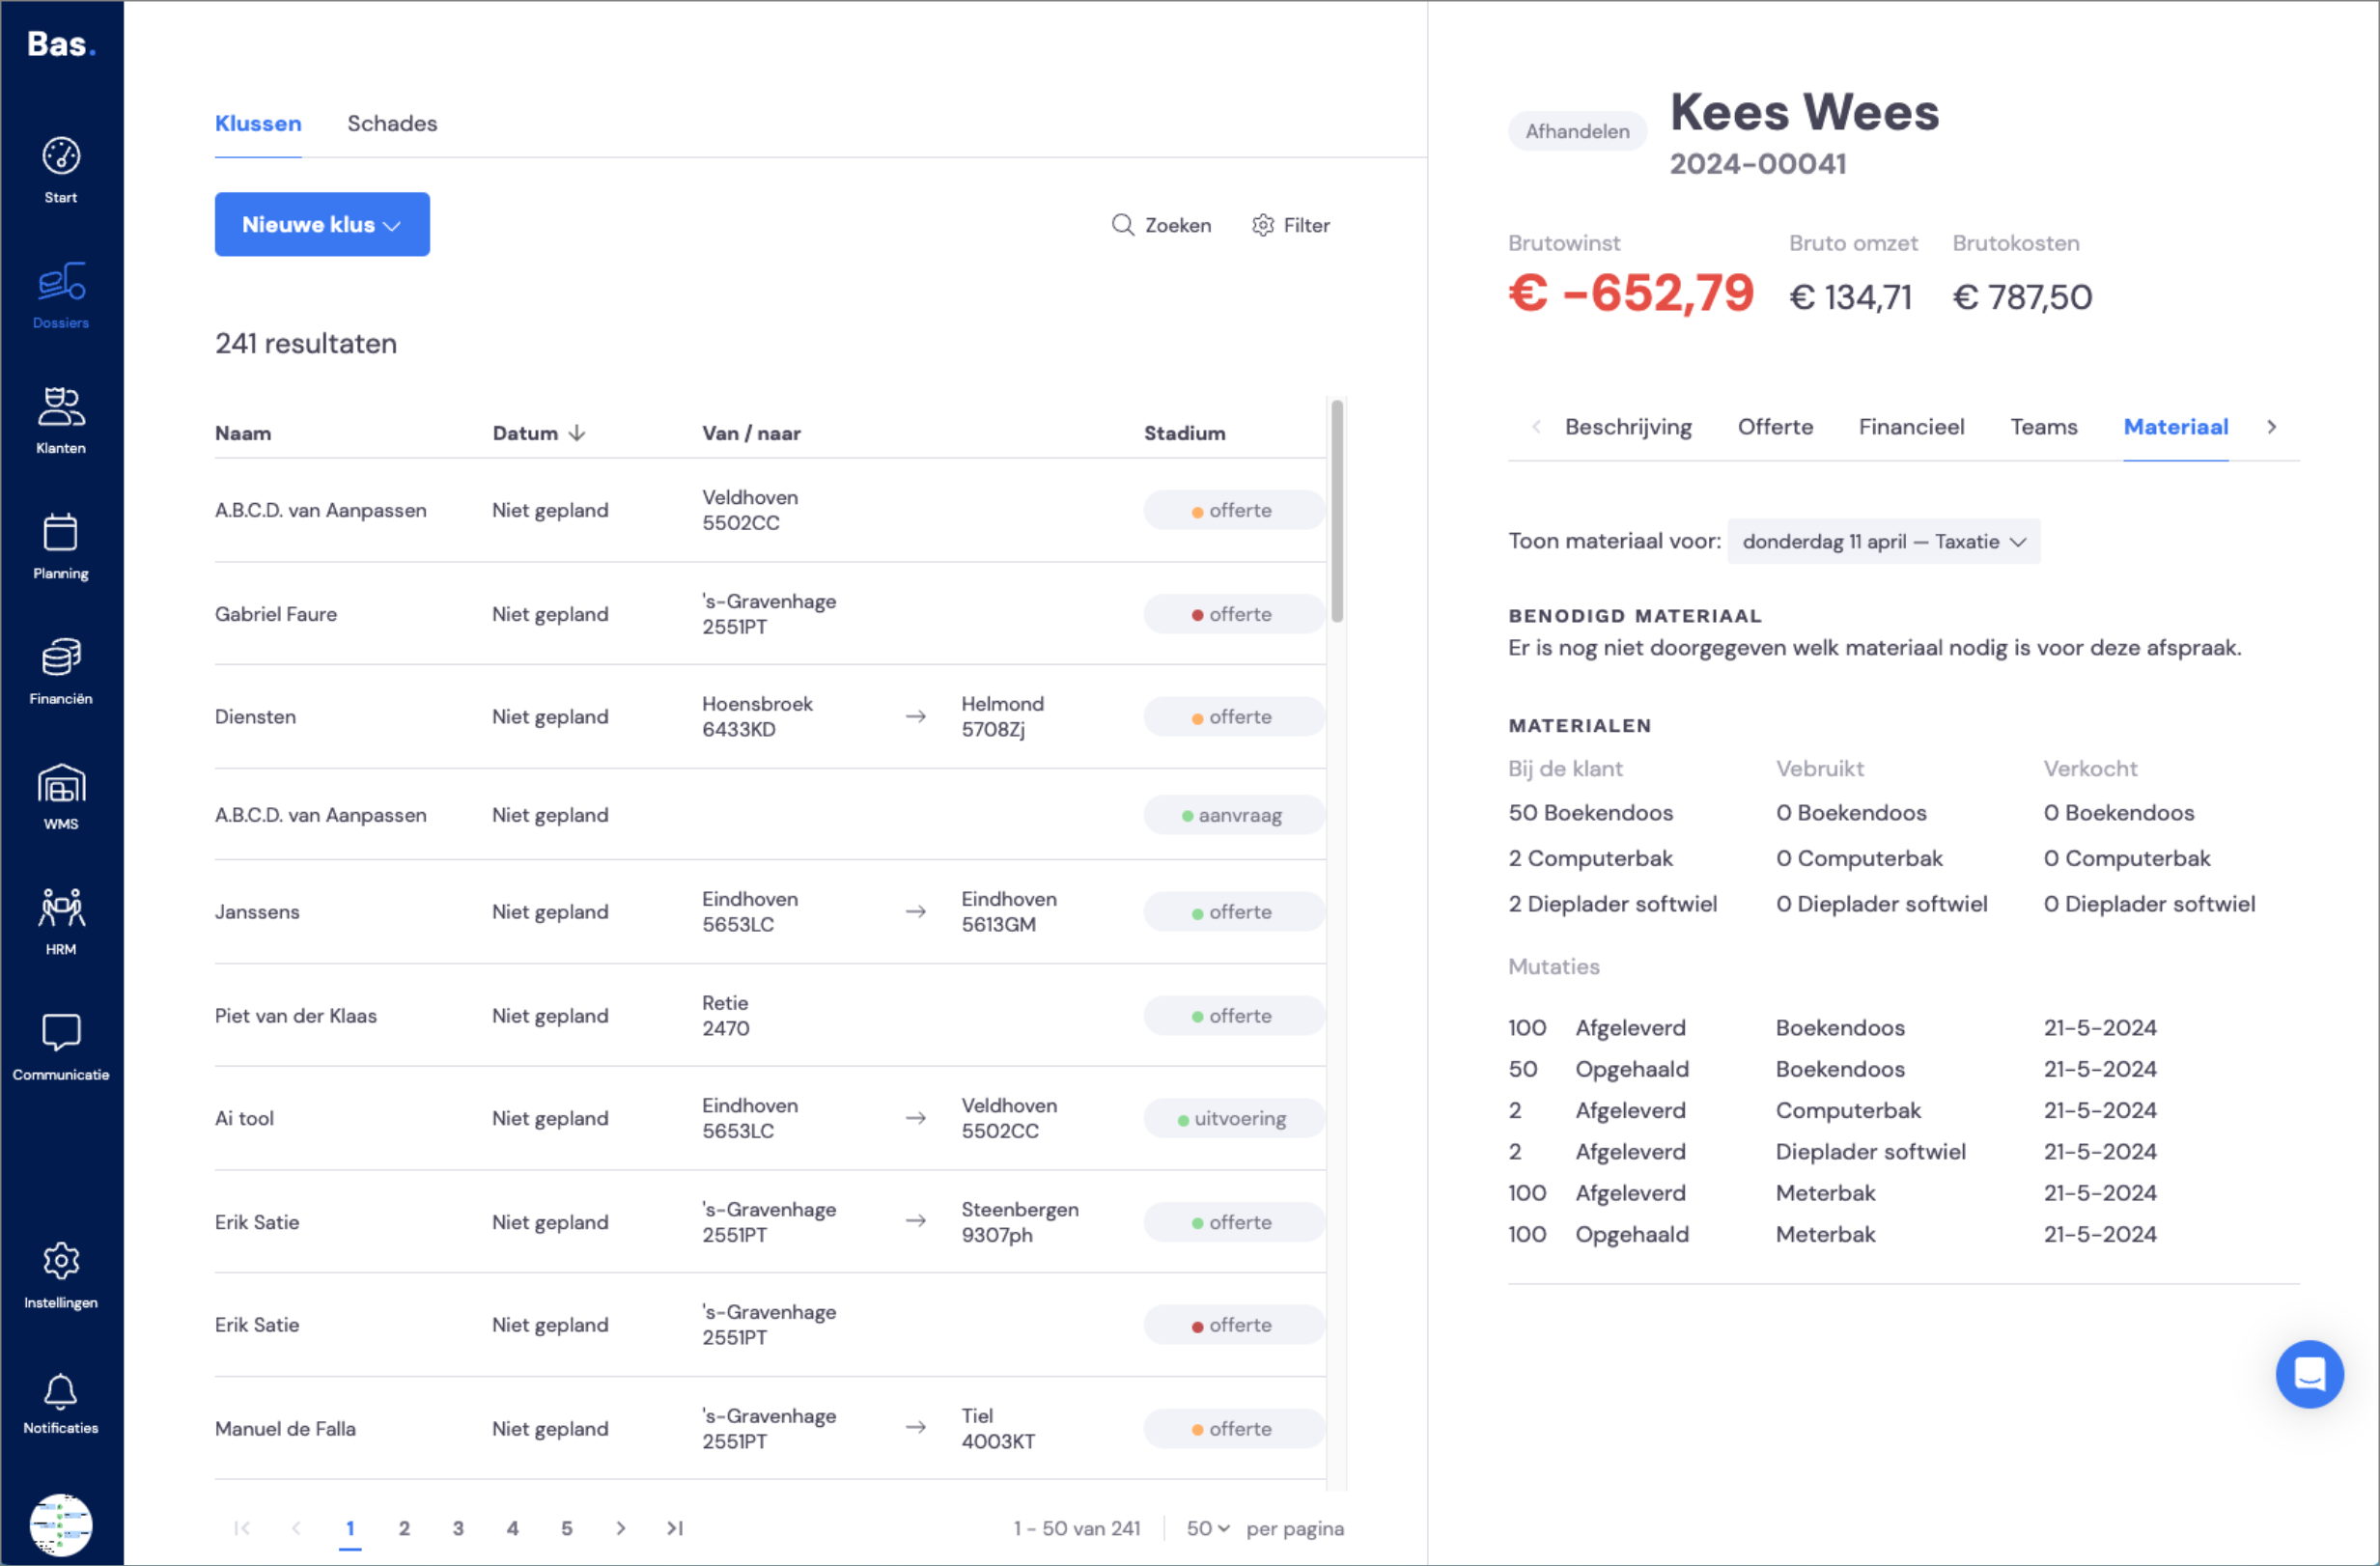
Task: Open HRM section in sidebar
Action: (61, 922)
